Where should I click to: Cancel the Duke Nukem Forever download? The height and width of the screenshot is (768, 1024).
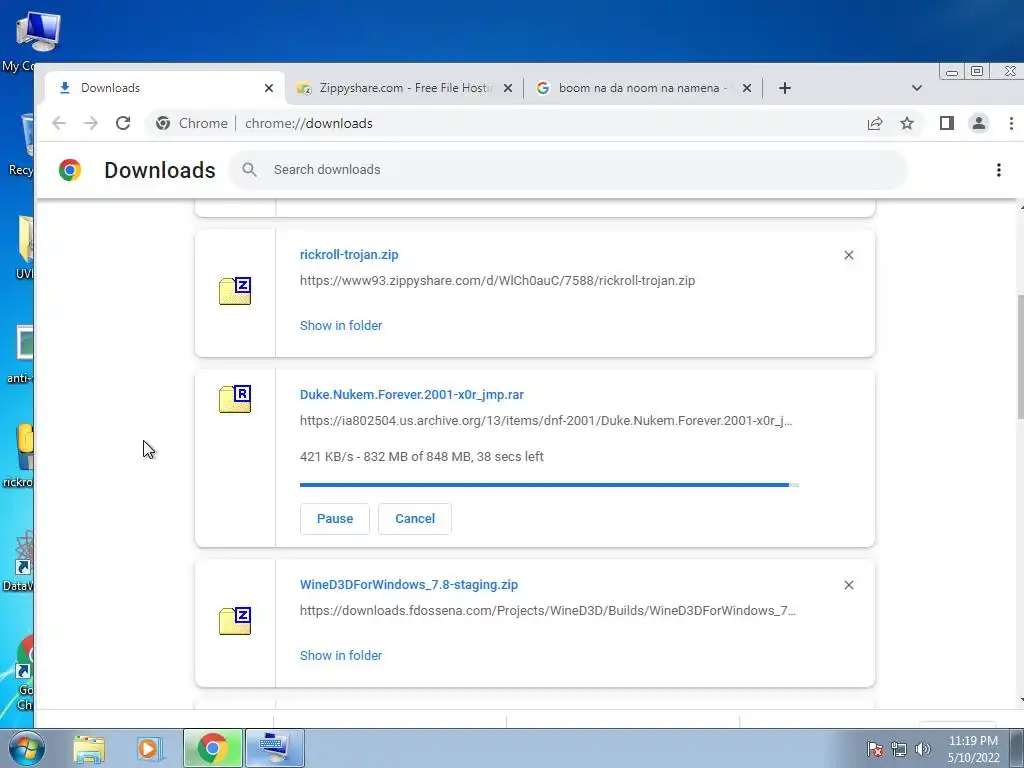pos(415,519)
